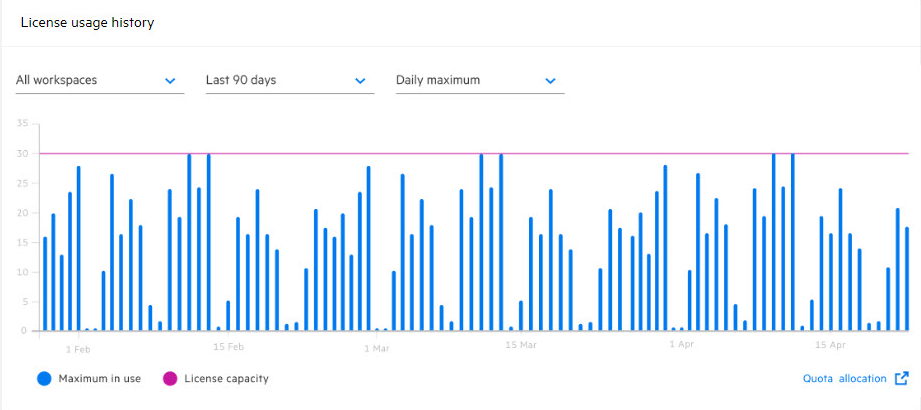Click the chevron arrow on Daily maximum
This screenshot has height=410, width=921.
click(x=550, y=80)
